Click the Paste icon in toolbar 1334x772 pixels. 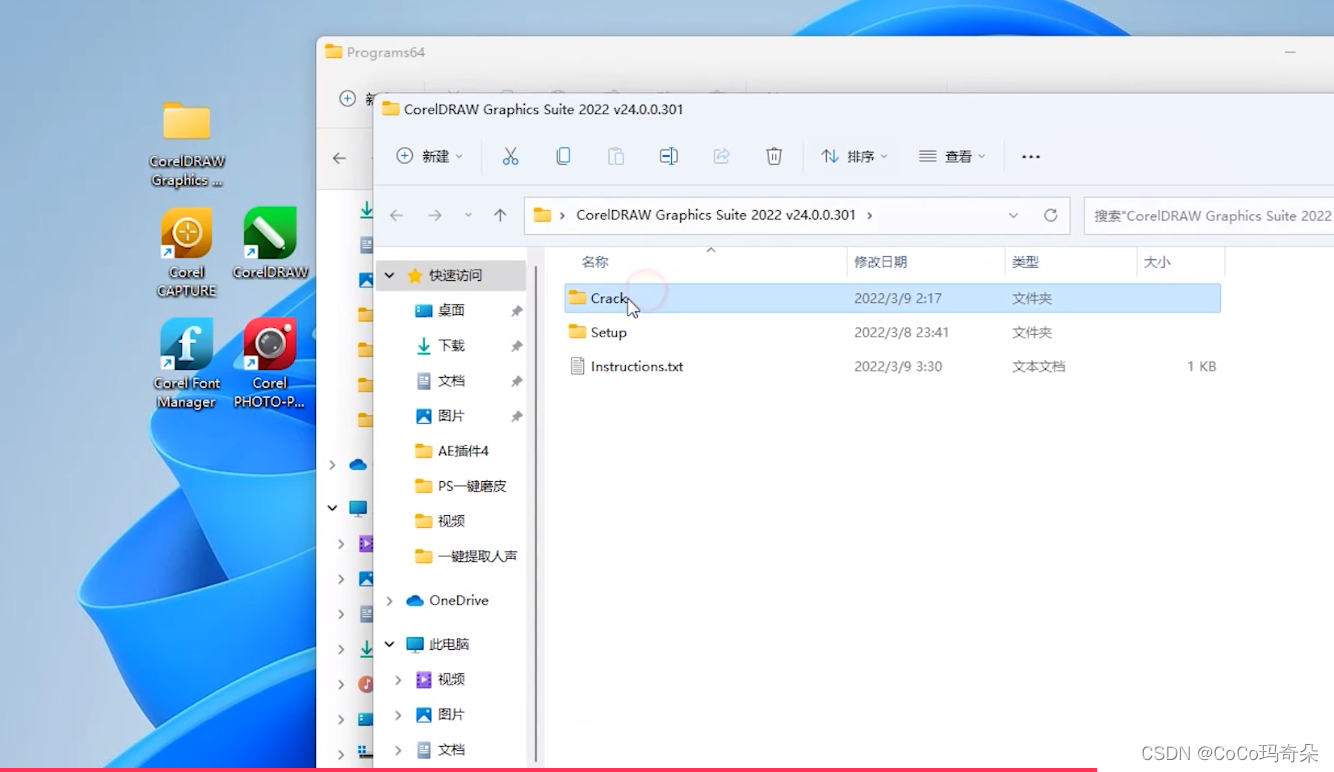pos(616,156)
